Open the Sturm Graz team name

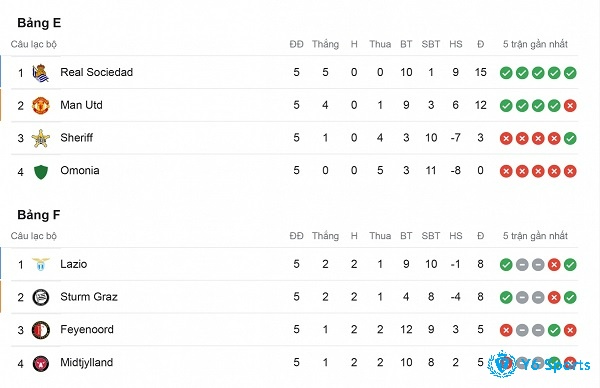89,297
